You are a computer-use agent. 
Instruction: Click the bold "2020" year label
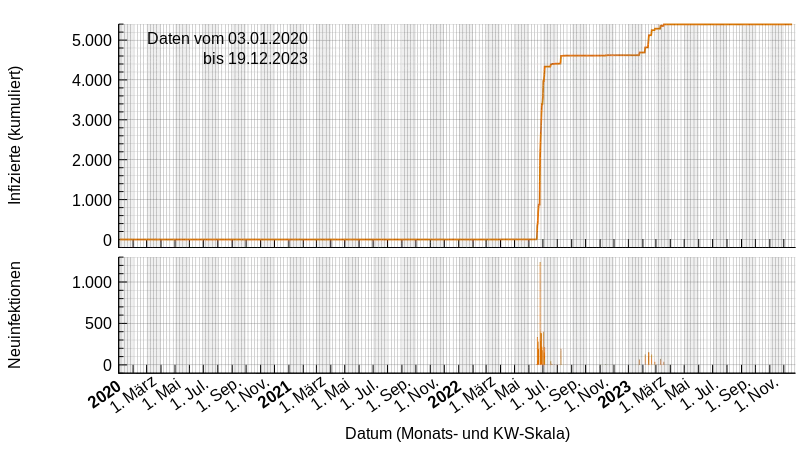[105, 394]
